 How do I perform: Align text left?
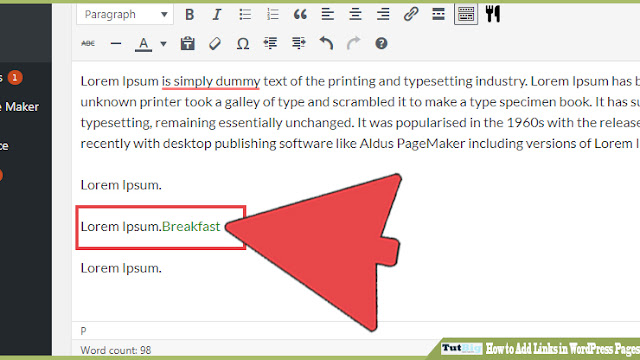click(x=327, y=15)
